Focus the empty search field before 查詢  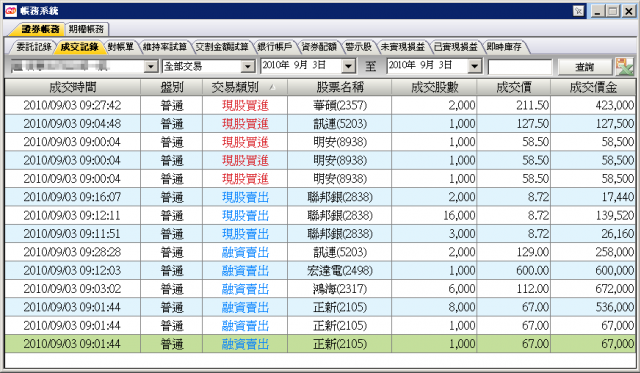point(520,67)
